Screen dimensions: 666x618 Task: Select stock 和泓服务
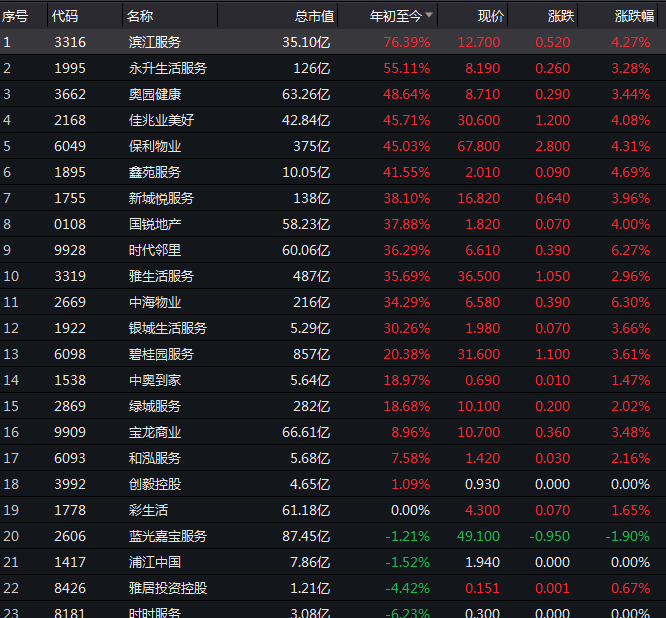coord(155,458)
